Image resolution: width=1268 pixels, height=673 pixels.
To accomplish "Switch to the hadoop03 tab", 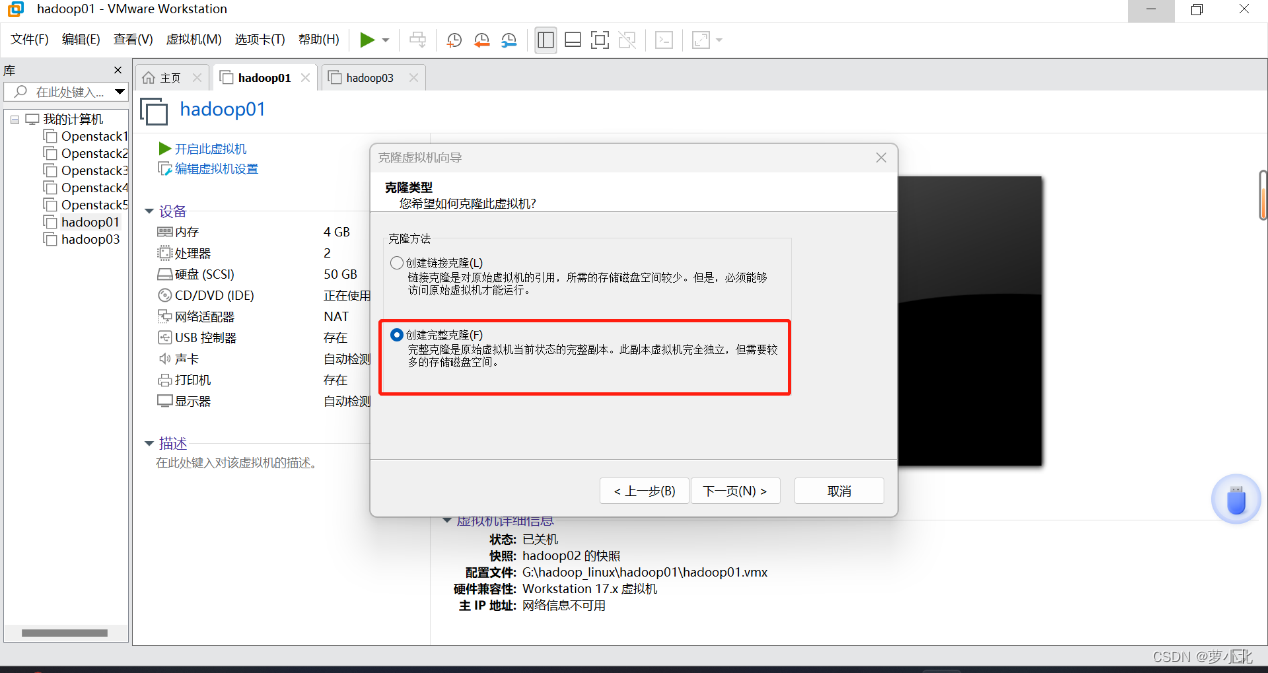I will (370, 78).
